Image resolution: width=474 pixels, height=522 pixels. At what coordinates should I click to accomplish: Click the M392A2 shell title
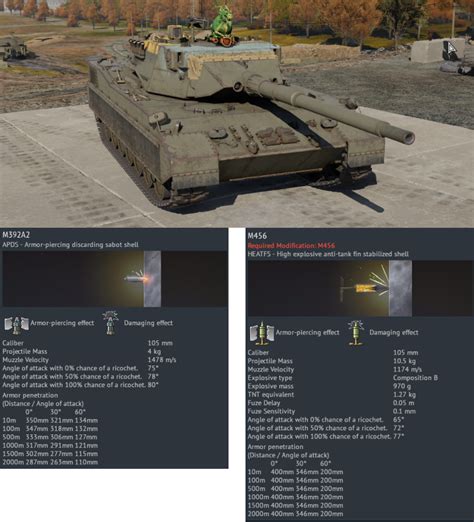click(x=16, y=235)
